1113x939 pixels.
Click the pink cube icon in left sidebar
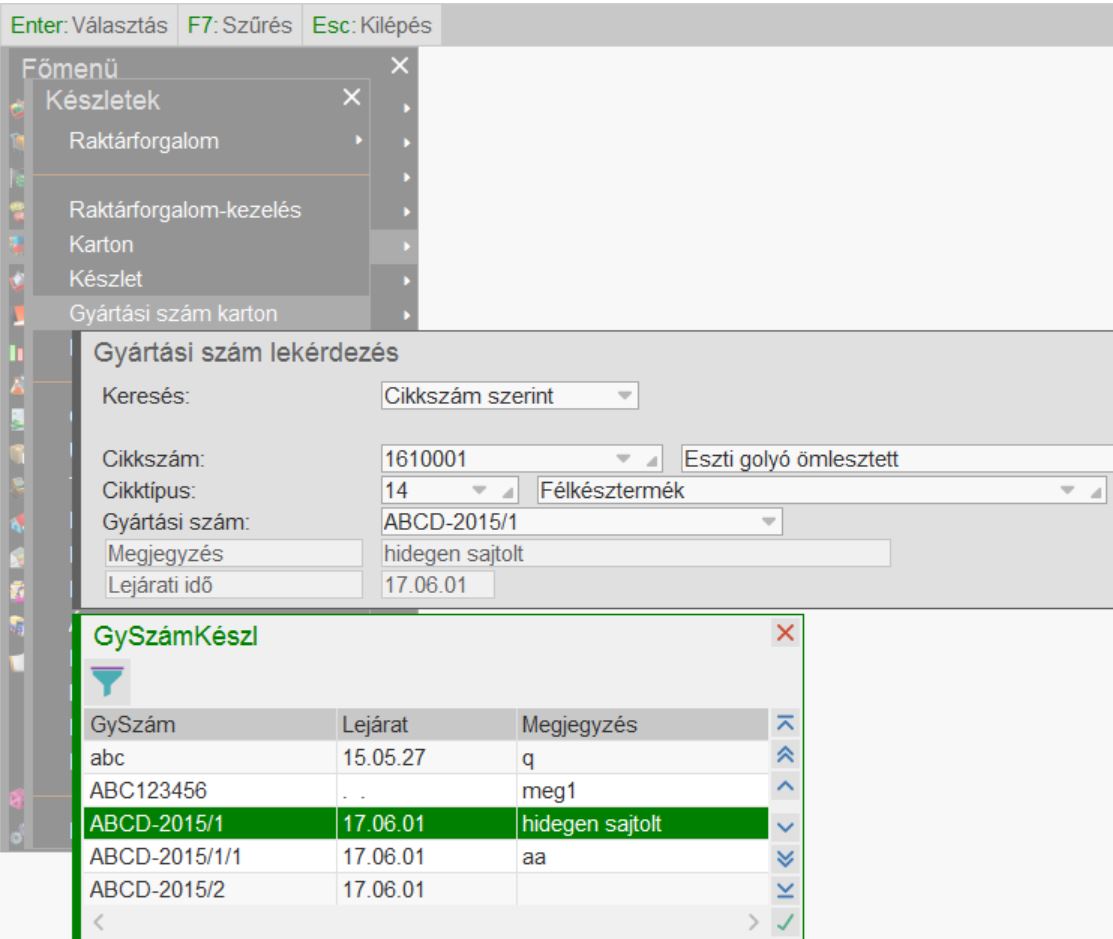click(x=17, y=799)
